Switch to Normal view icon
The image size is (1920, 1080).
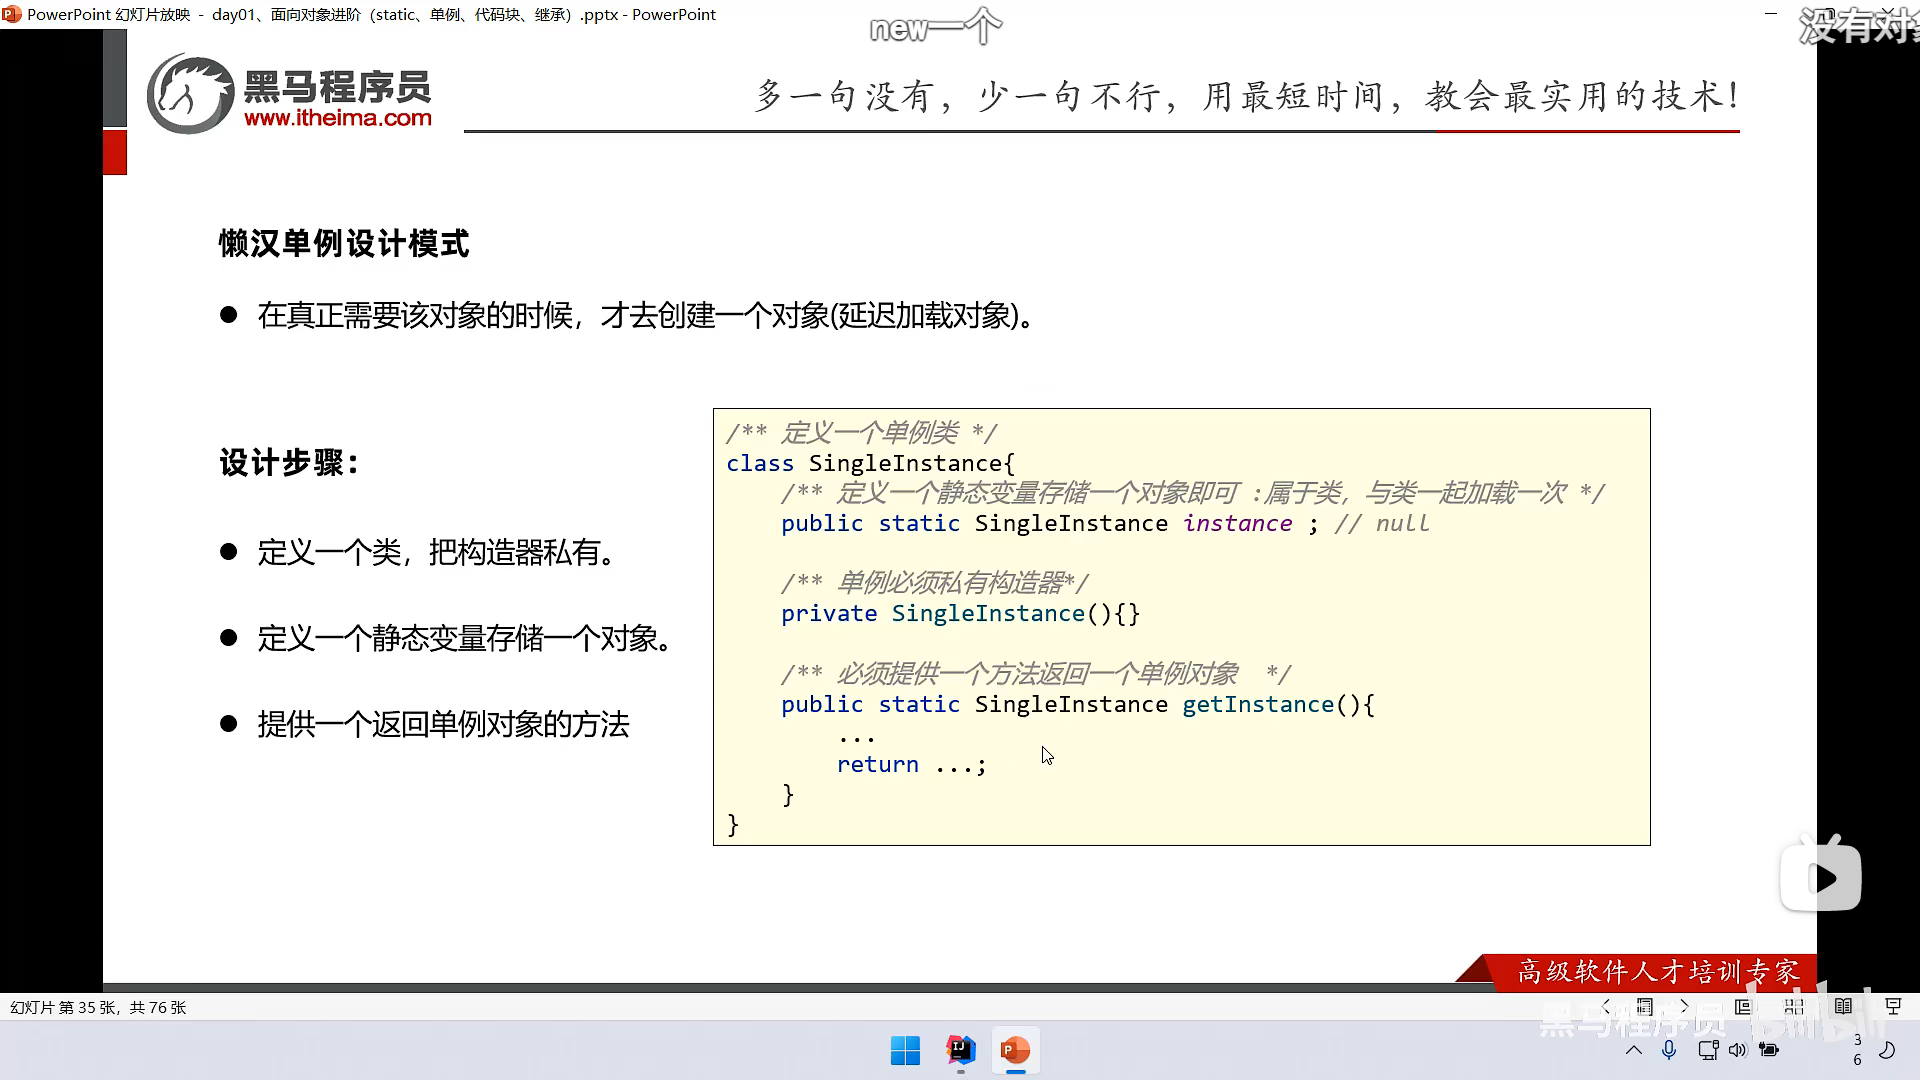click(1743, 1007)
